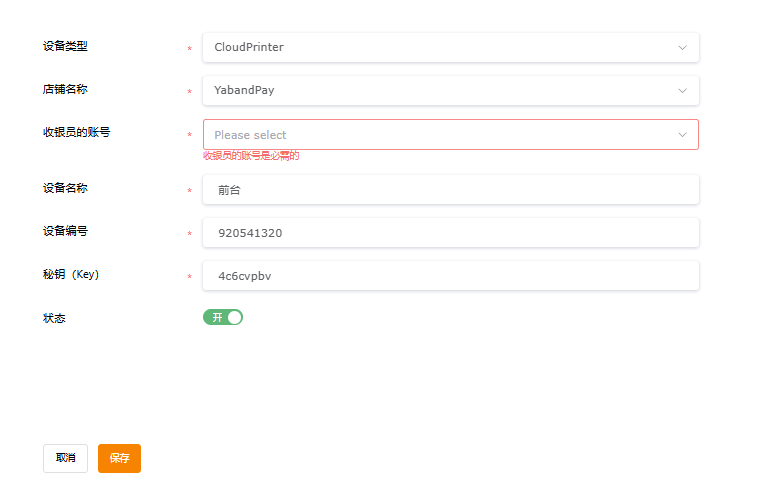
Task: Click the chevron arrow beside CloudPrinter
Action: [682, 48]
